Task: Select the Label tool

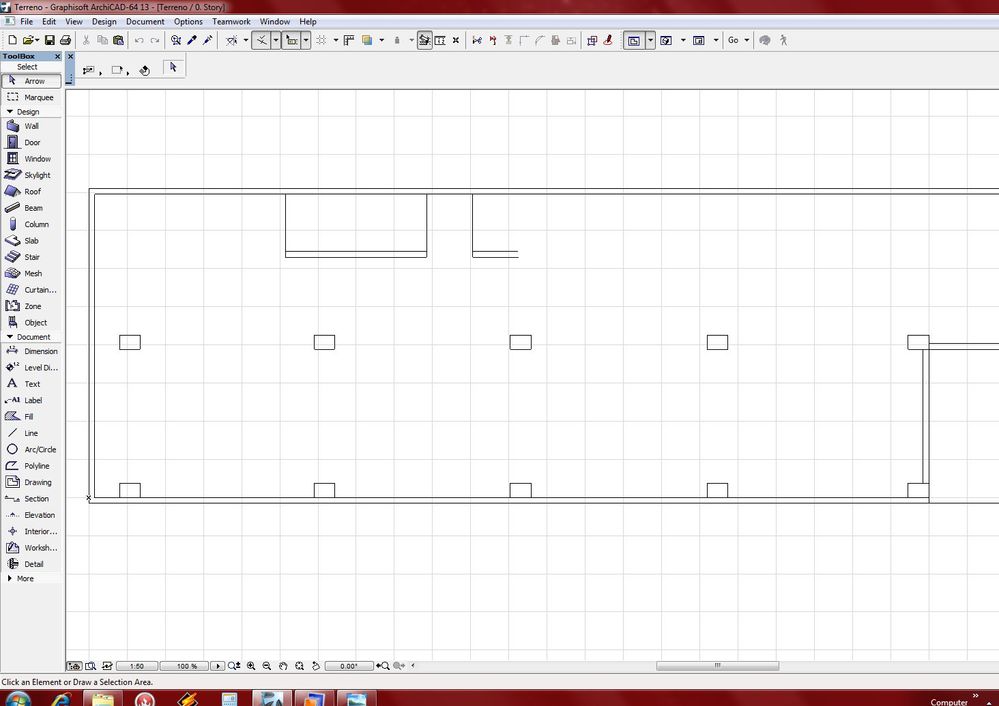Action: [31, 400]
